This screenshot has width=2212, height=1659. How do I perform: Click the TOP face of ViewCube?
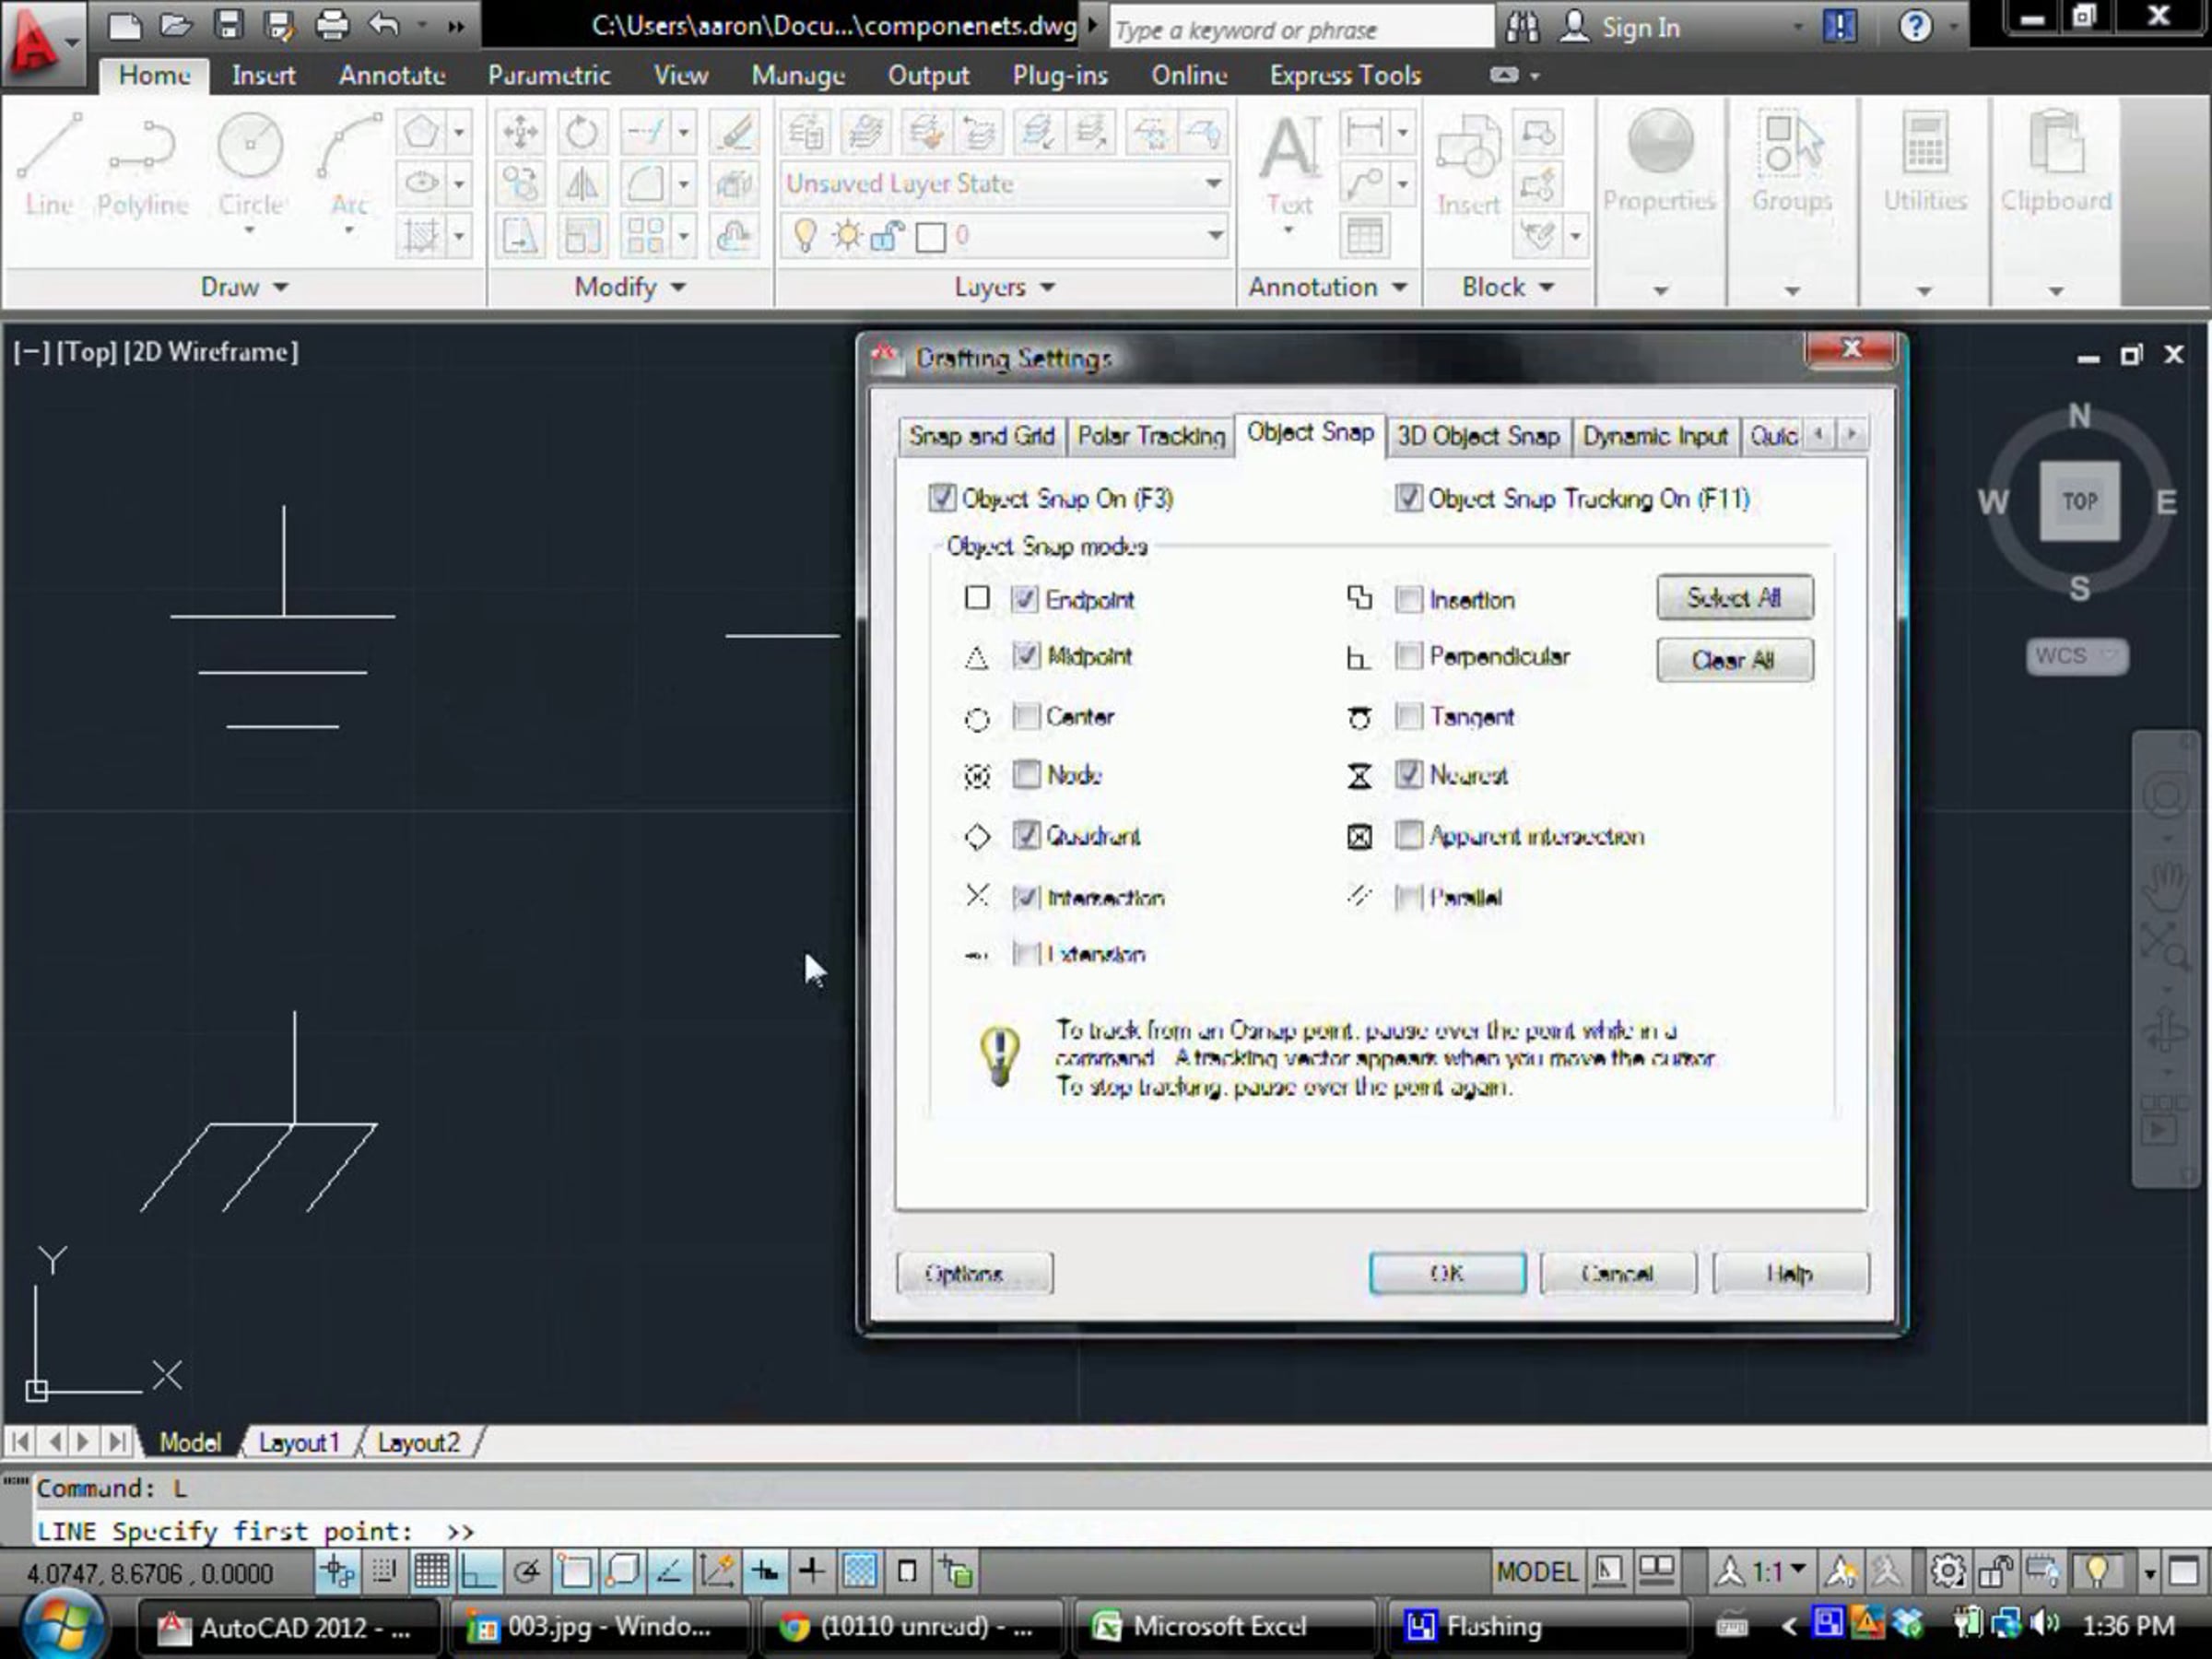coord(2079,501)
